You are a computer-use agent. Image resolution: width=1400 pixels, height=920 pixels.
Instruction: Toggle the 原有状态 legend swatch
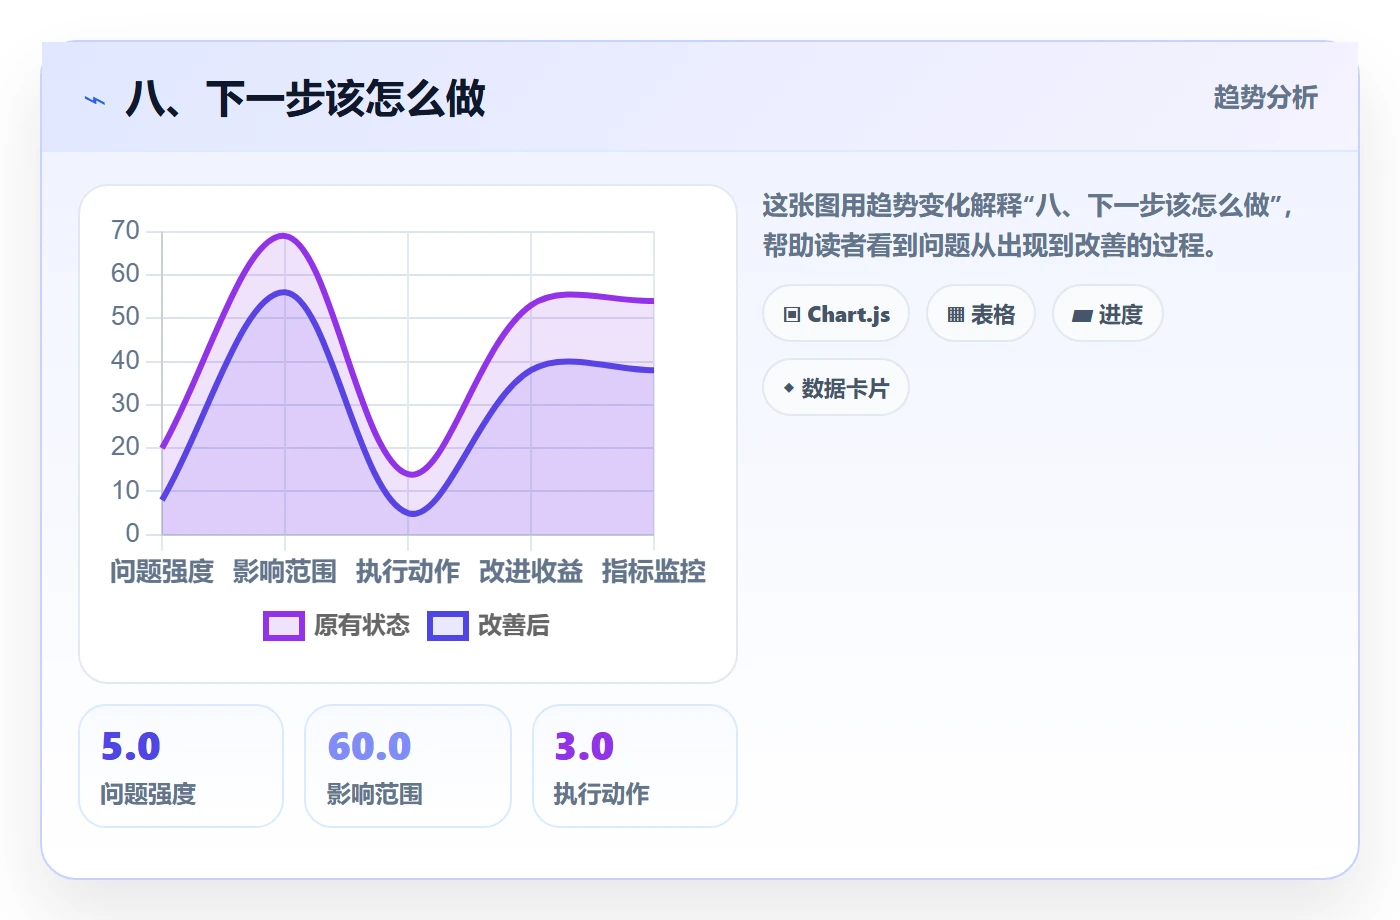coord(284,626)
